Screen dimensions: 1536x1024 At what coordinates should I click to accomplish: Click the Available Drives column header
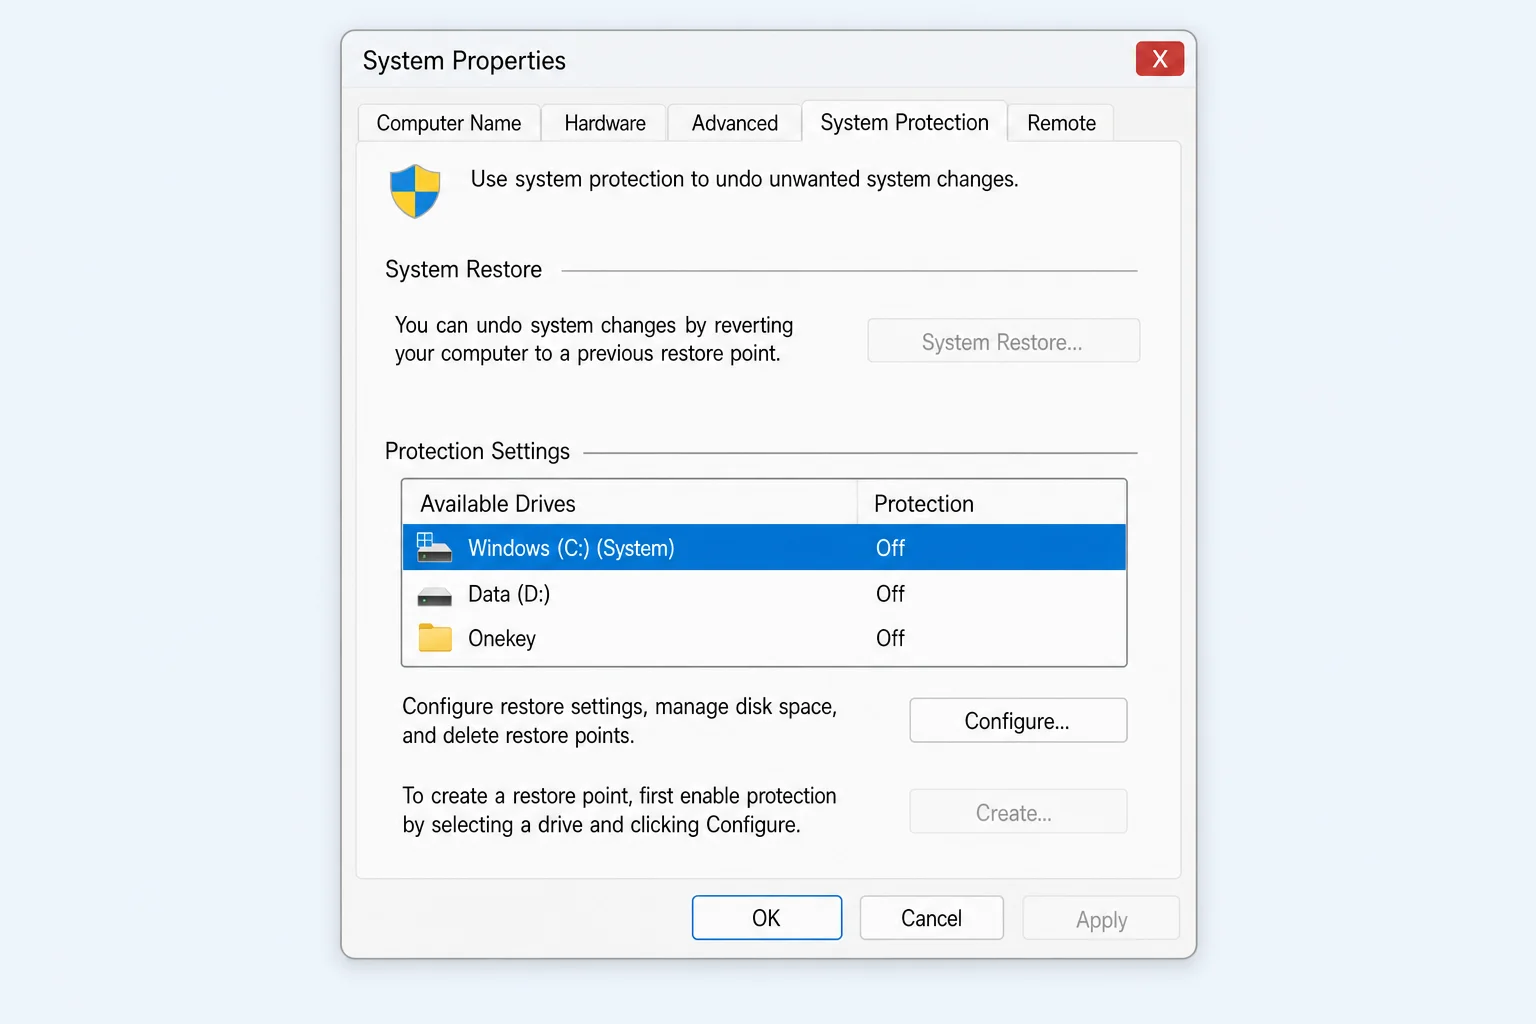click(x=630, y=503)
